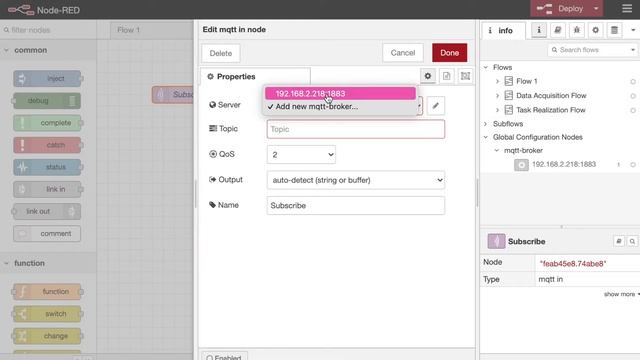Open the Properties tab
This screenshot has width=640, height=360.
(x=255, y=77)
